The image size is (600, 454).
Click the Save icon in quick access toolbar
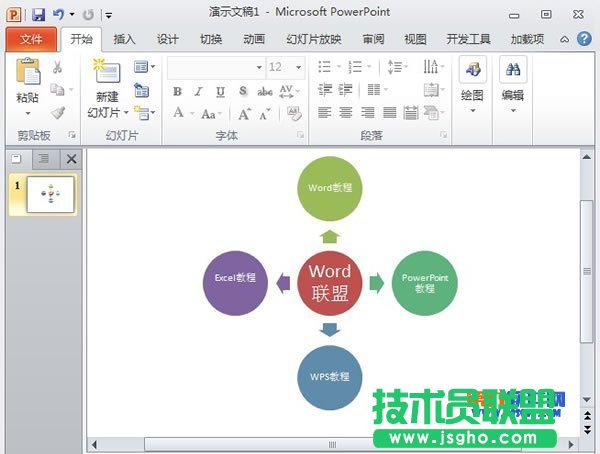pos(38,15)
